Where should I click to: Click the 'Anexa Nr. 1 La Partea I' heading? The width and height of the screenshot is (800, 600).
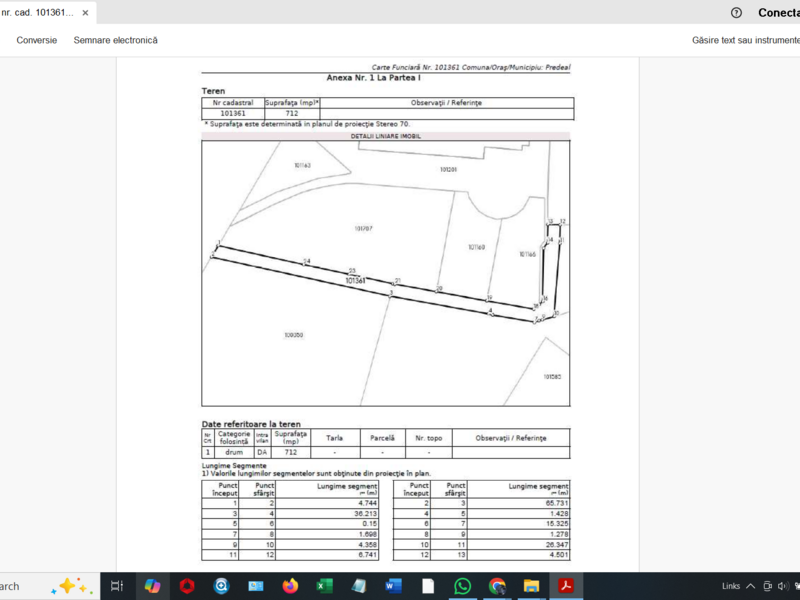373,78
